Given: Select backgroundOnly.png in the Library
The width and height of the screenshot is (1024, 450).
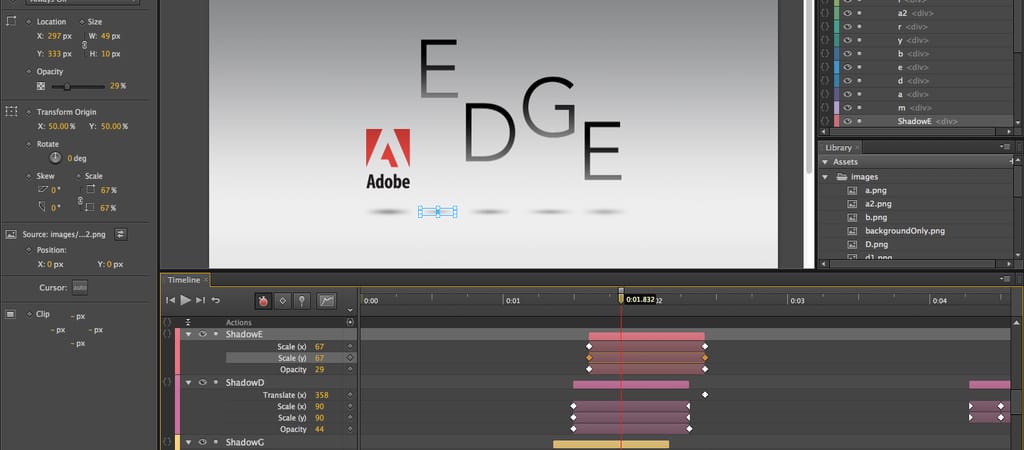Looking at the screenshot, I should [904, 231].
